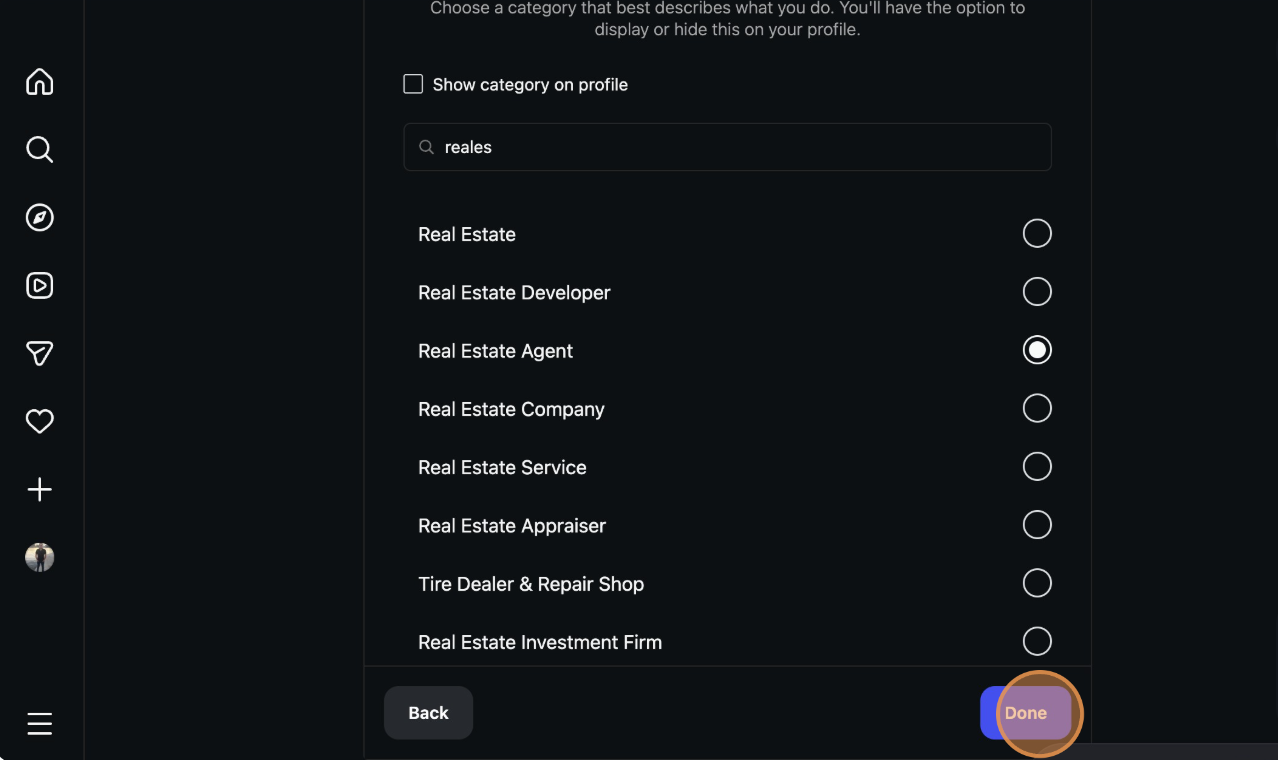This screenshot has width=1278, height=760.
Task: Click the category search input field
Action: (727, 146)
